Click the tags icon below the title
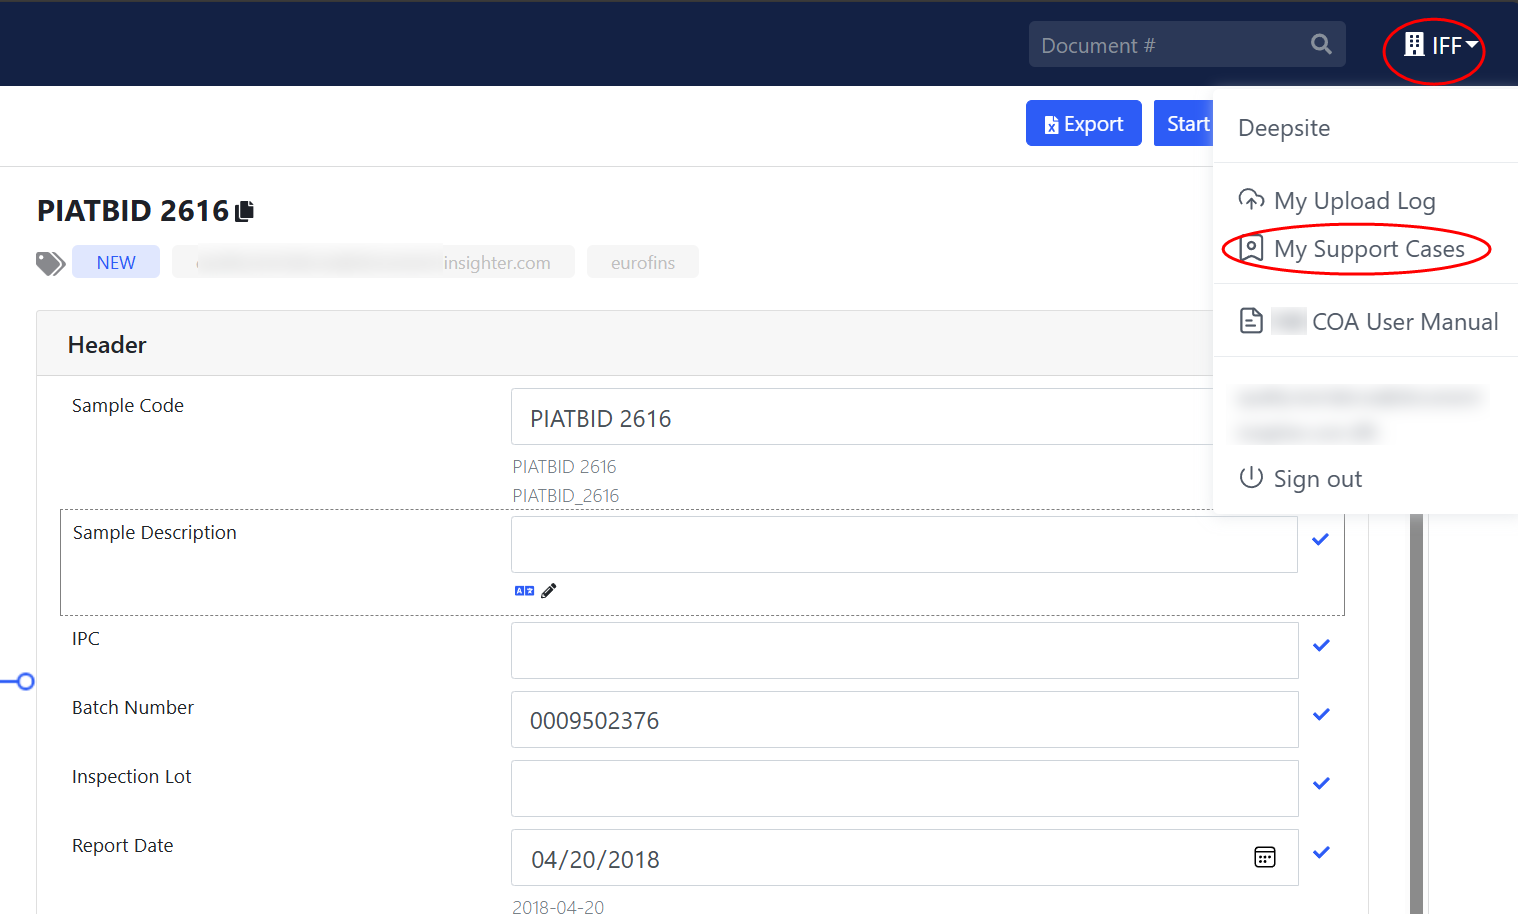The width and height of the screenshot is (1518, 914). click(50, 263)
